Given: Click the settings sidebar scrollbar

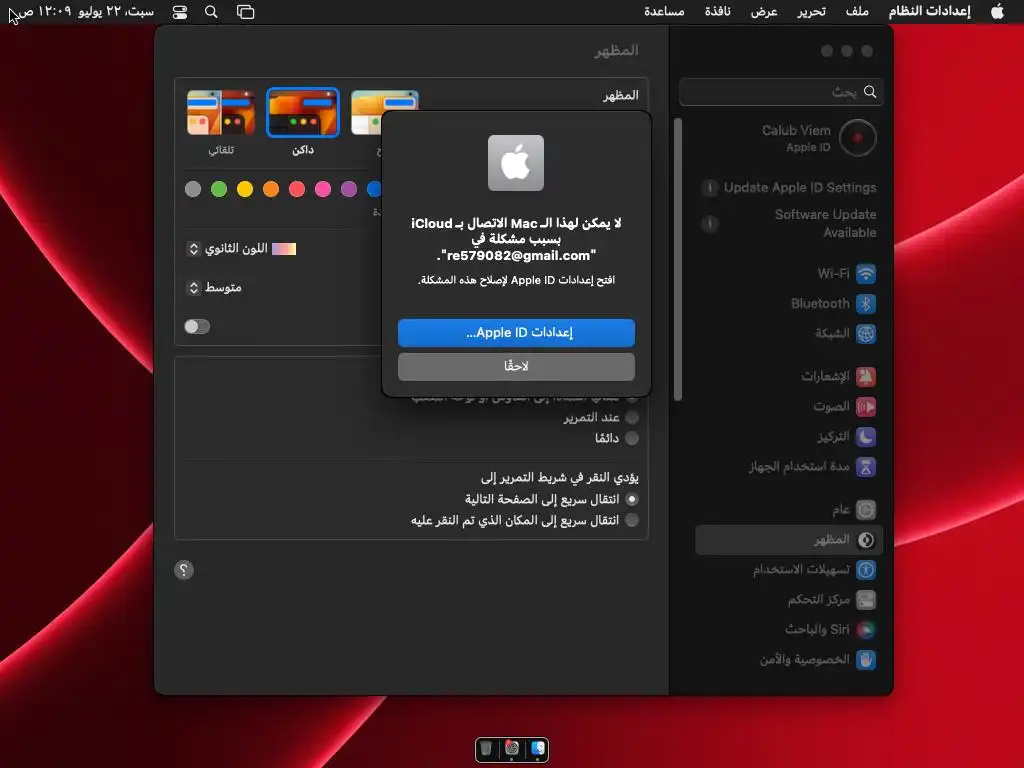Looking at the screenshot, I should pos(678,259).
